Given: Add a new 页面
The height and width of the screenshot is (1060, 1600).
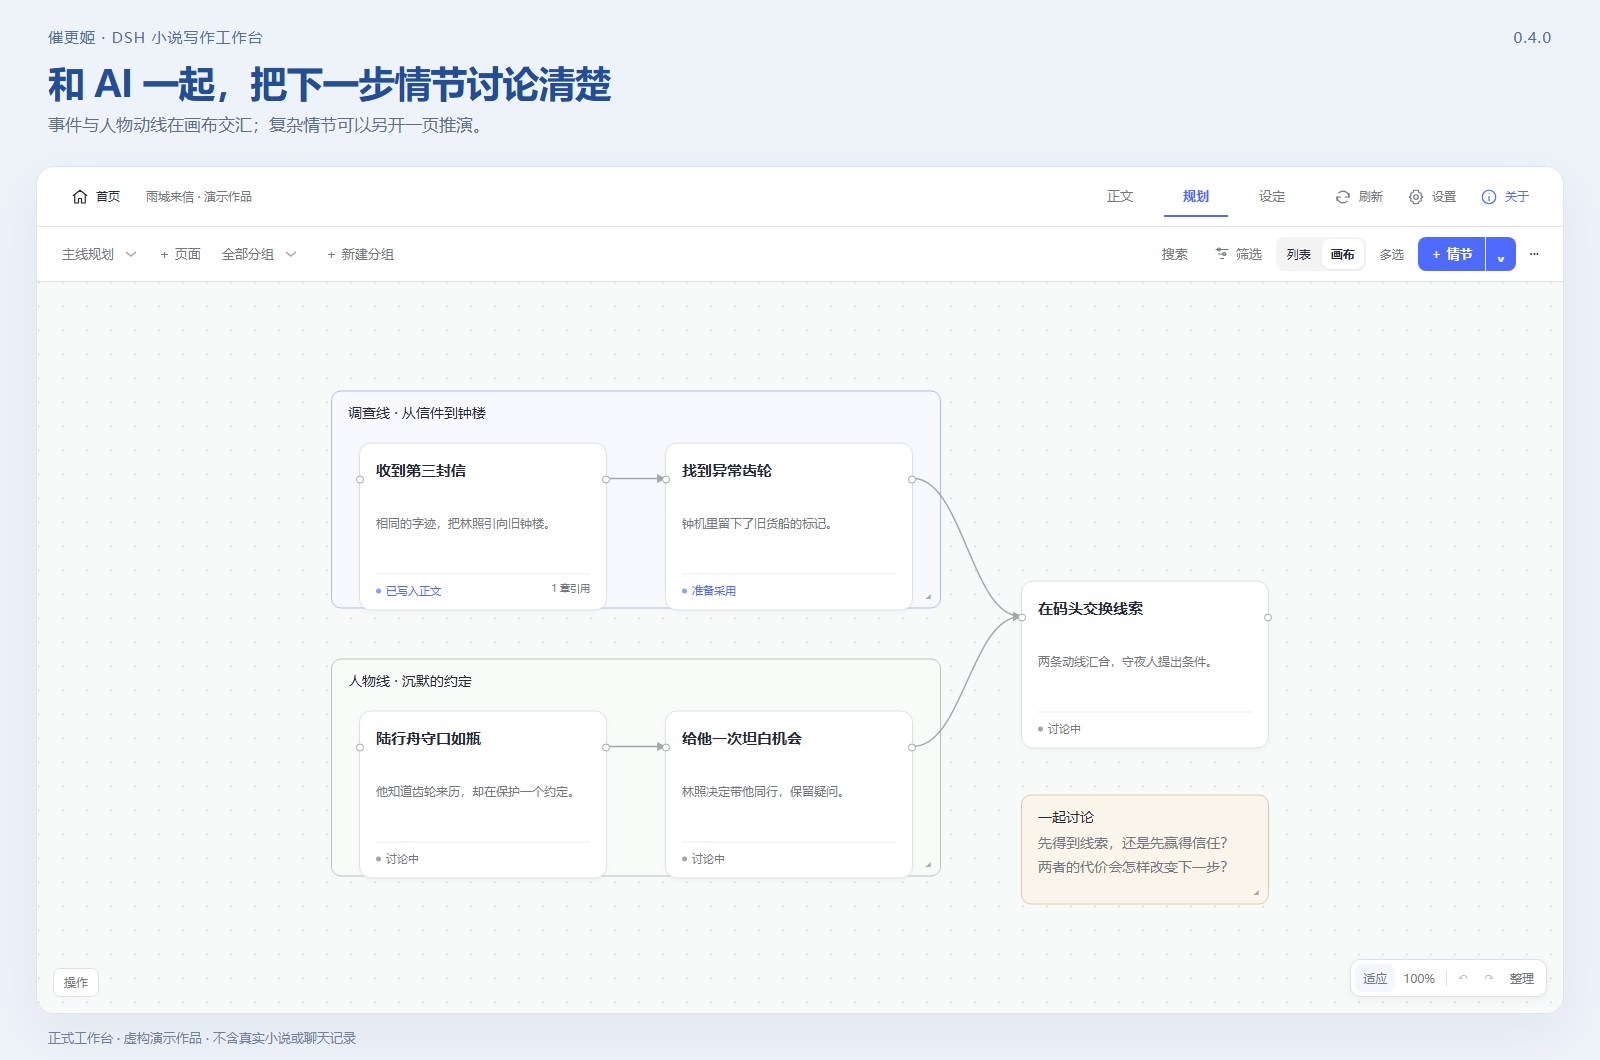Looking at the screenshot, I should pos(180,254).
